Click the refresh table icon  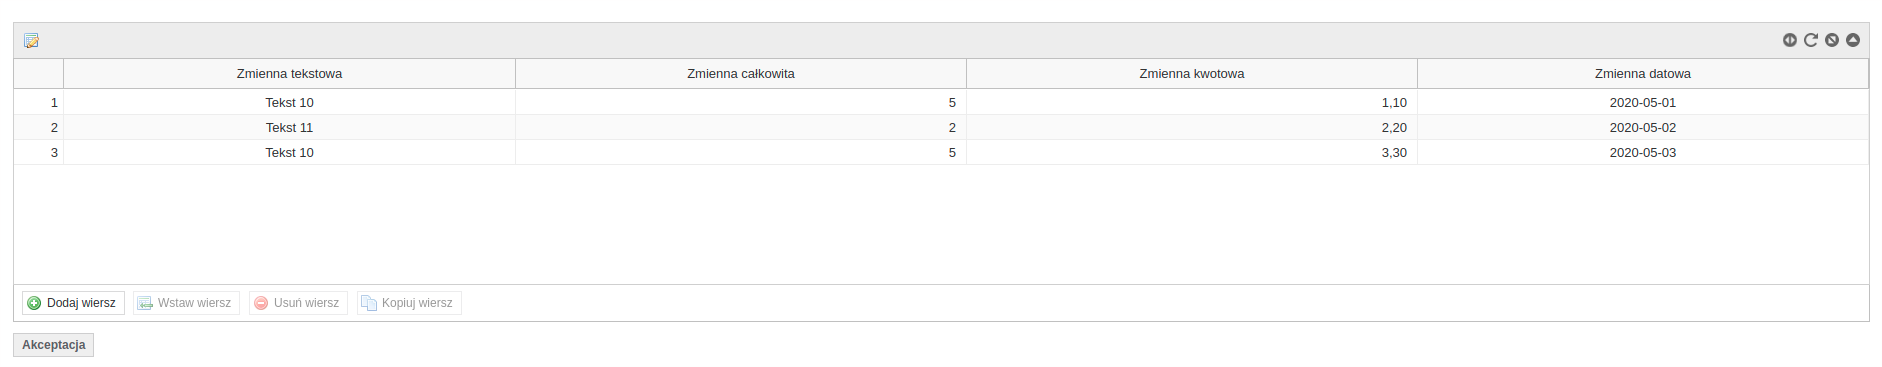pos(1811,40)
